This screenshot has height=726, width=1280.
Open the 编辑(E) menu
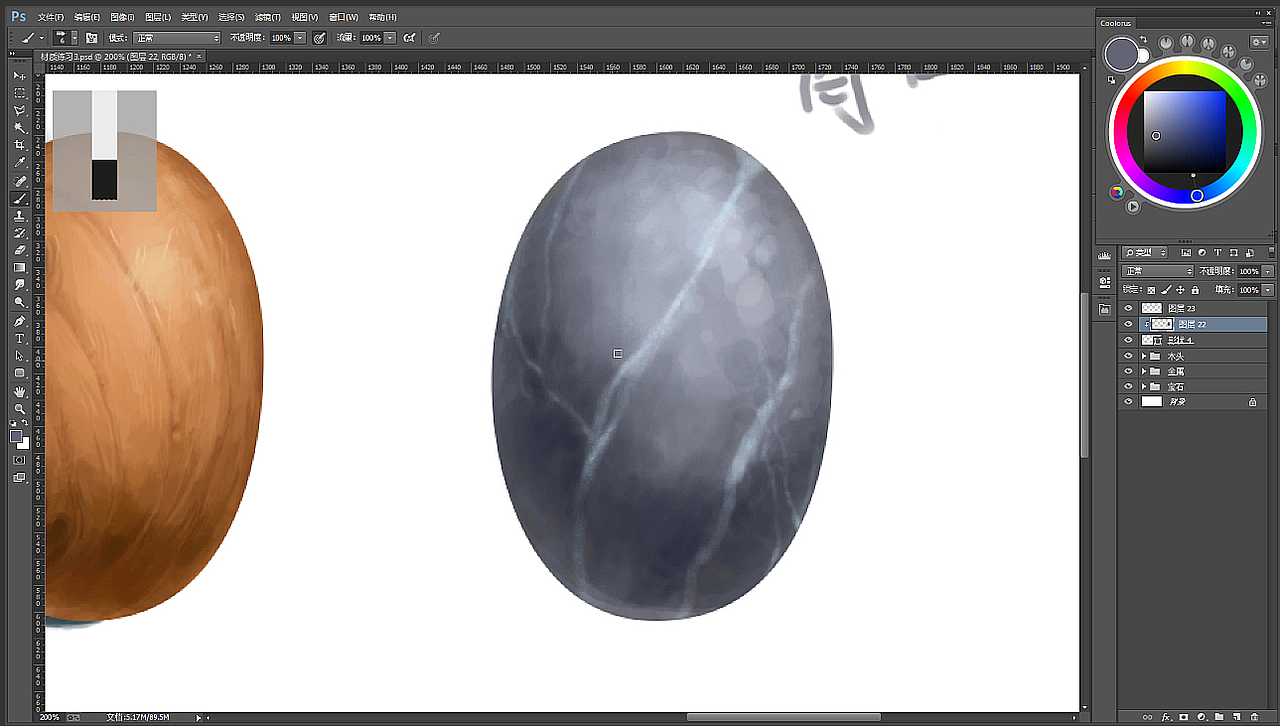click(87, 17)
